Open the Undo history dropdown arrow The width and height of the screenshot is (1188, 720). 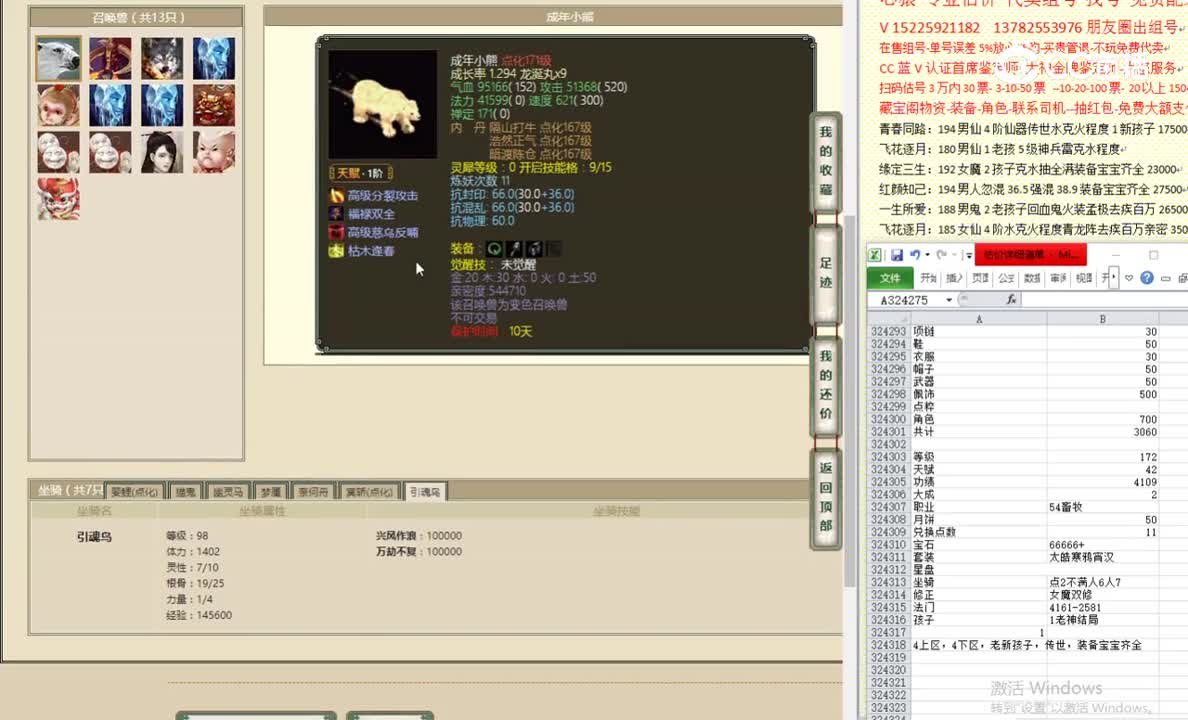pos(927,253)
